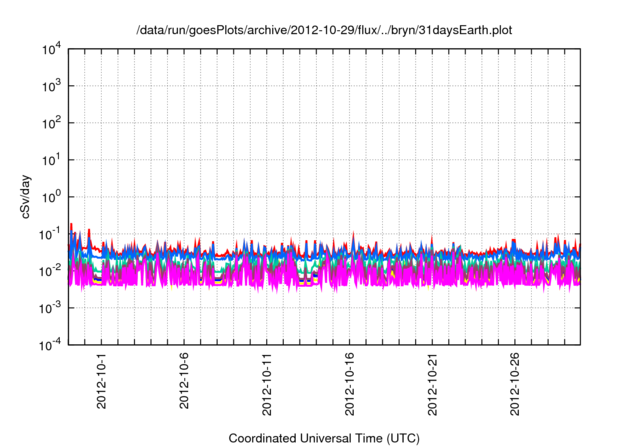Select the 2012-10-21 date tick label
Viewport: 640px width, 448px height.
(x=433, y=384)
